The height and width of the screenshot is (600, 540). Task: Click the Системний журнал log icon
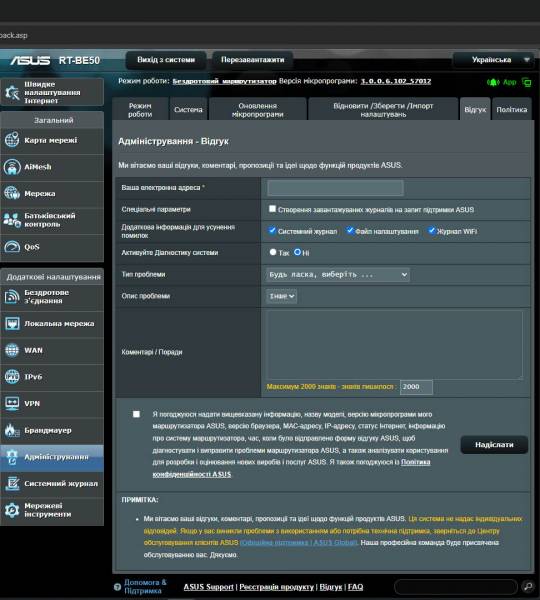pos(12,484)
